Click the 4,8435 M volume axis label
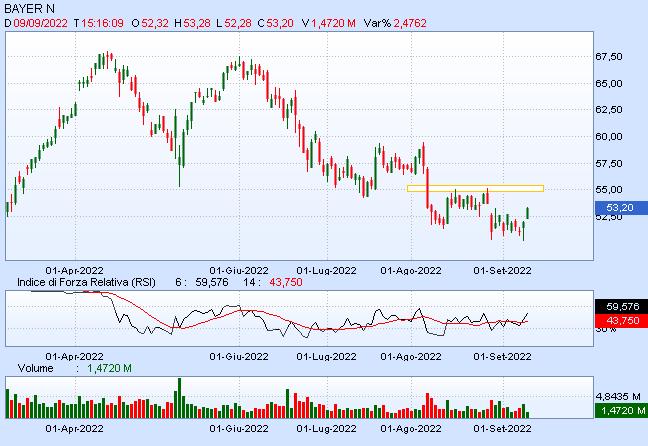This screenshot has width=648, height=446. tap(618, 397)
